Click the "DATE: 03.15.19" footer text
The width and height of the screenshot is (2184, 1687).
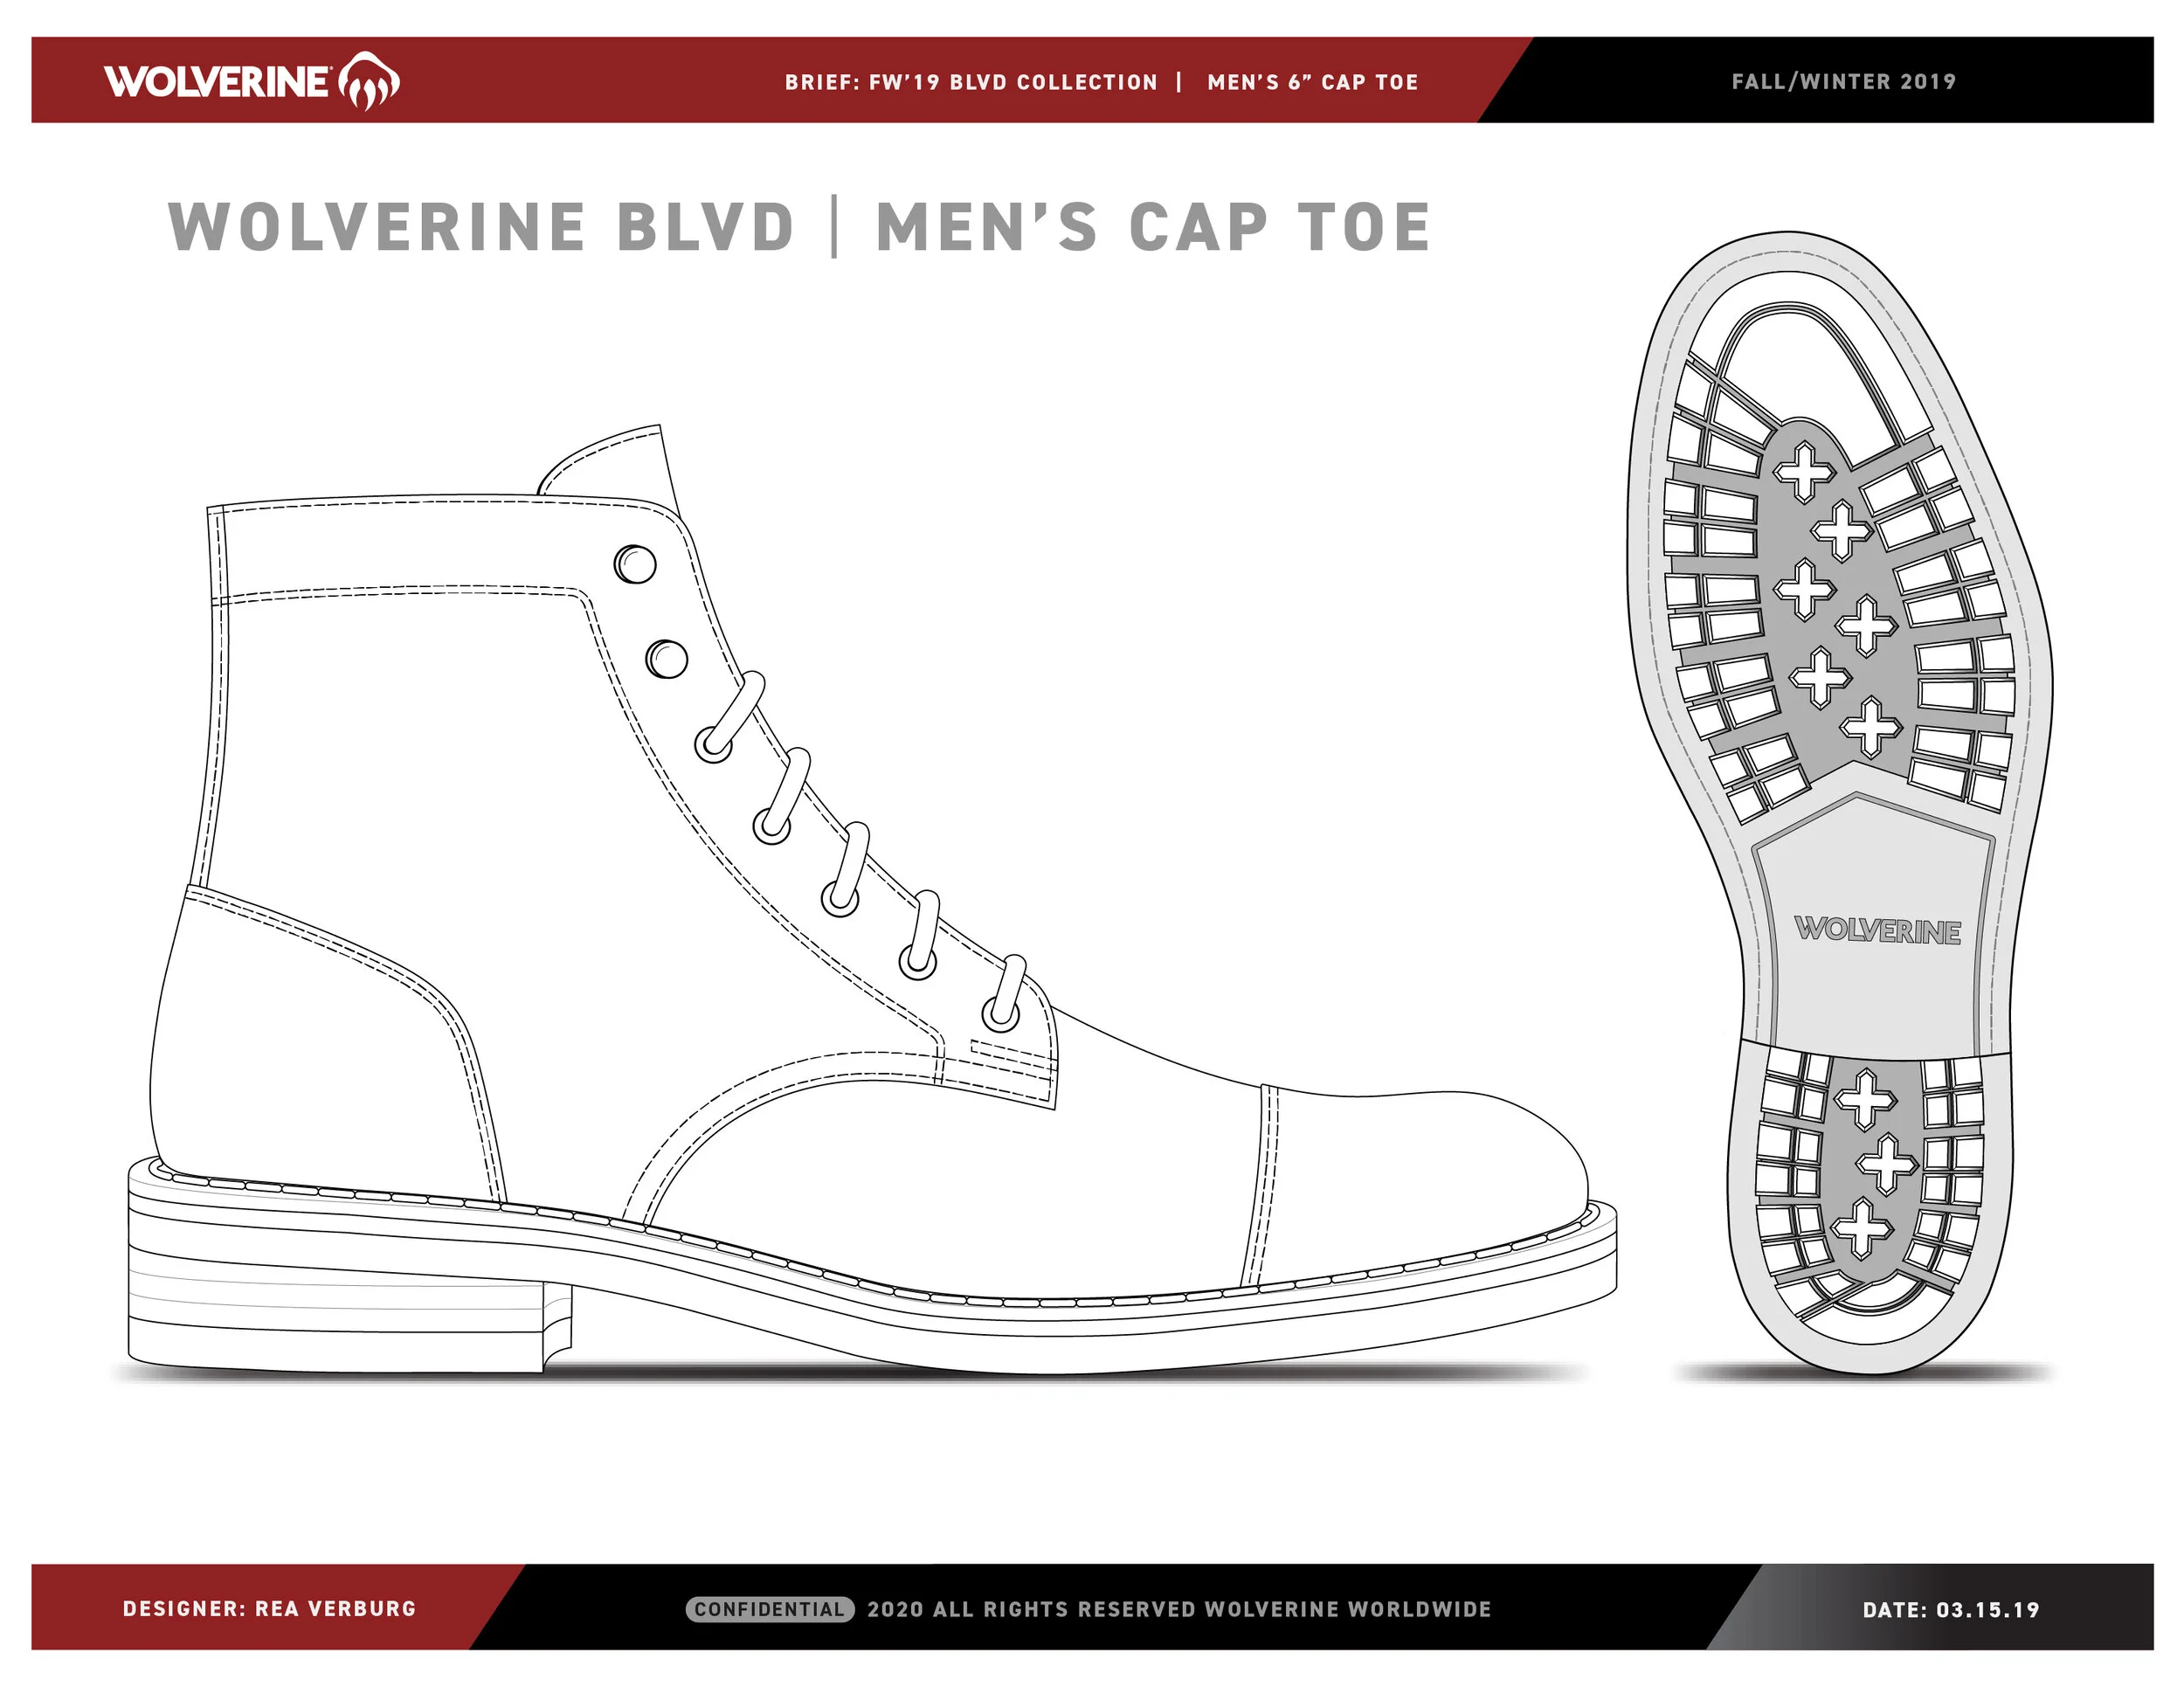1951,1610
